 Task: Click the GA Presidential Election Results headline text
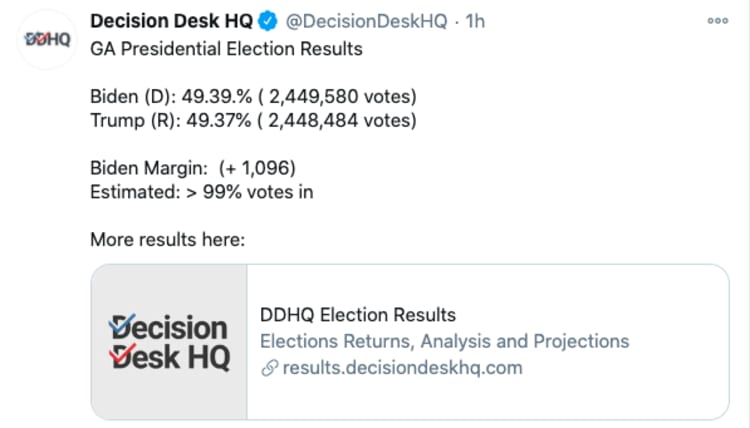(226, 49)
